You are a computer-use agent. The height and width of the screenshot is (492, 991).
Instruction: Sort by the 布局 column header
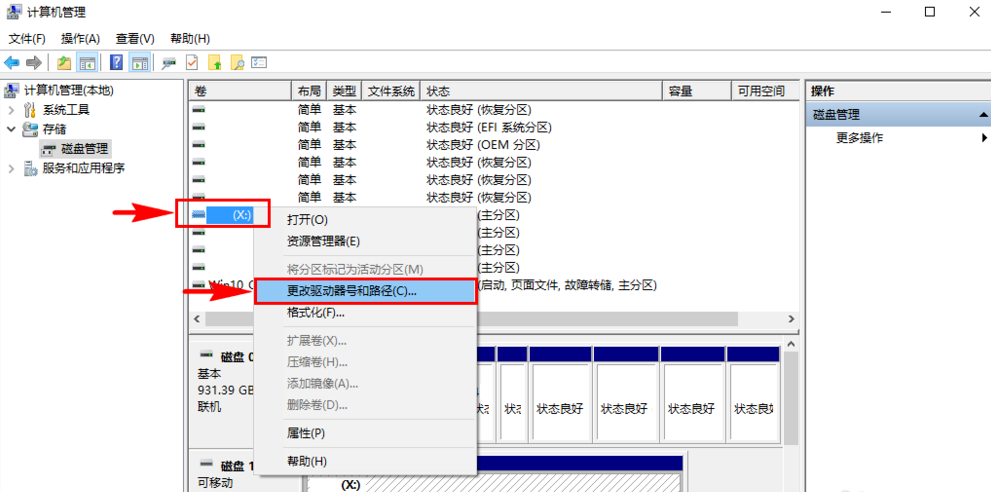click(x=309, y=91)
